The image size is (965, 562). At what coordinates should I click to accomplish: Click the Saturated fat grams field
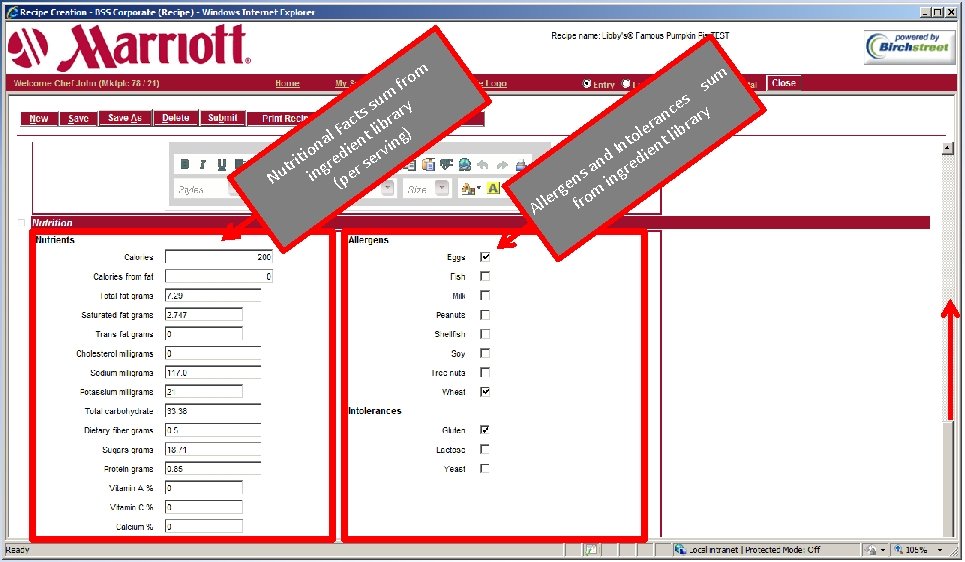(204, 315)
